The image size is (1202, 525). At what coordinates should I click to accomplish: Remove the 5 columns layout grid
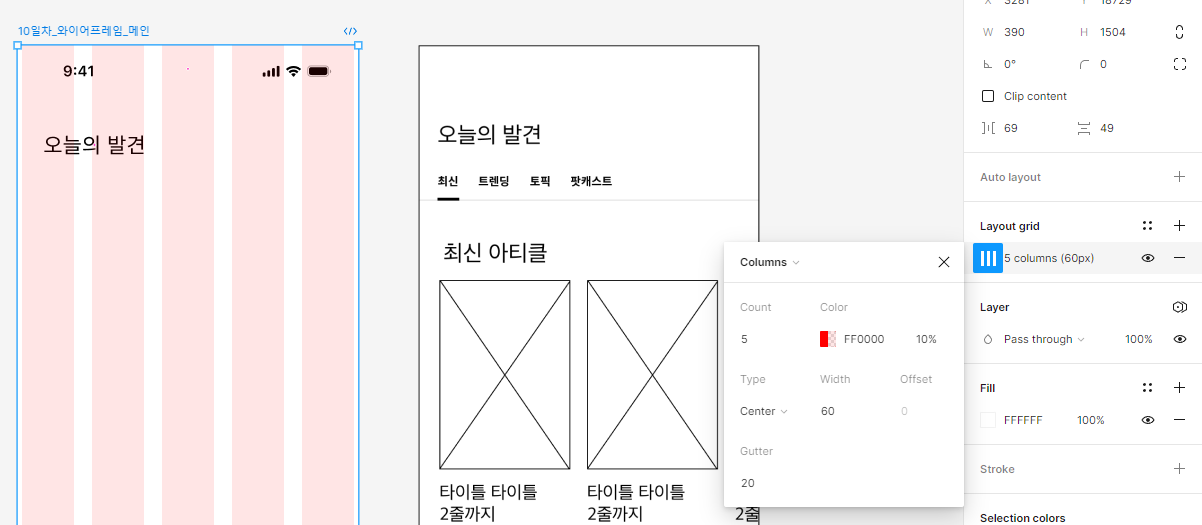pos(1179,258)
